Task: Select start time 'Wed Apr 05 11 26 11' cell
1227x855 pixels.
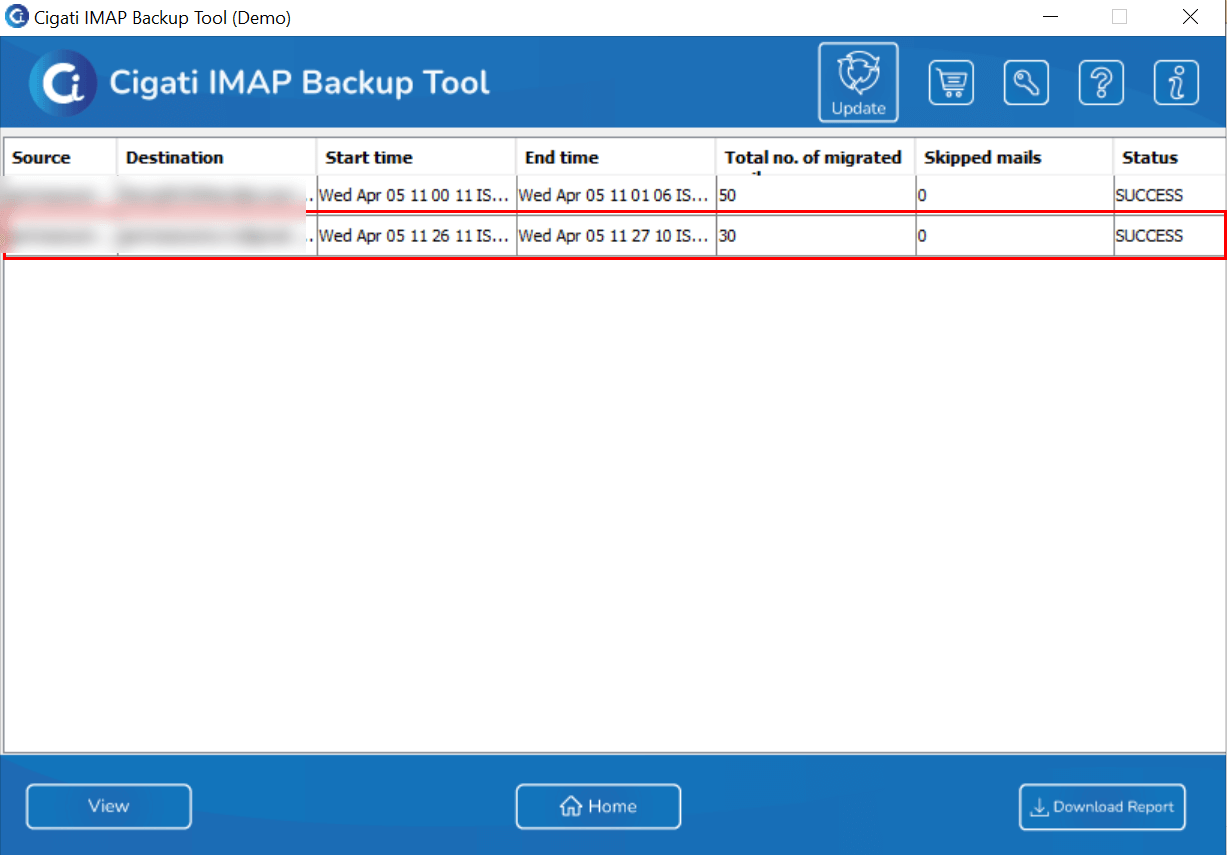Action: (x=416, y=236)
